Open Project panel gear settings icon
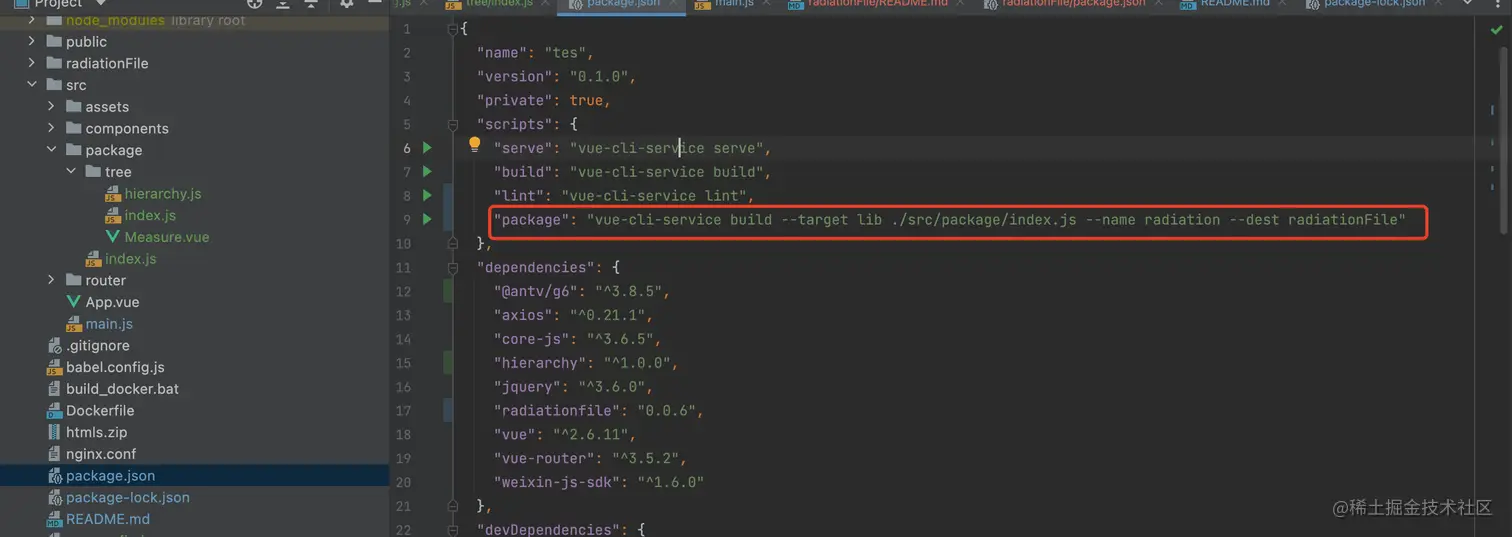This screenshot has height=537, width=1512. (x=346, y=4)
